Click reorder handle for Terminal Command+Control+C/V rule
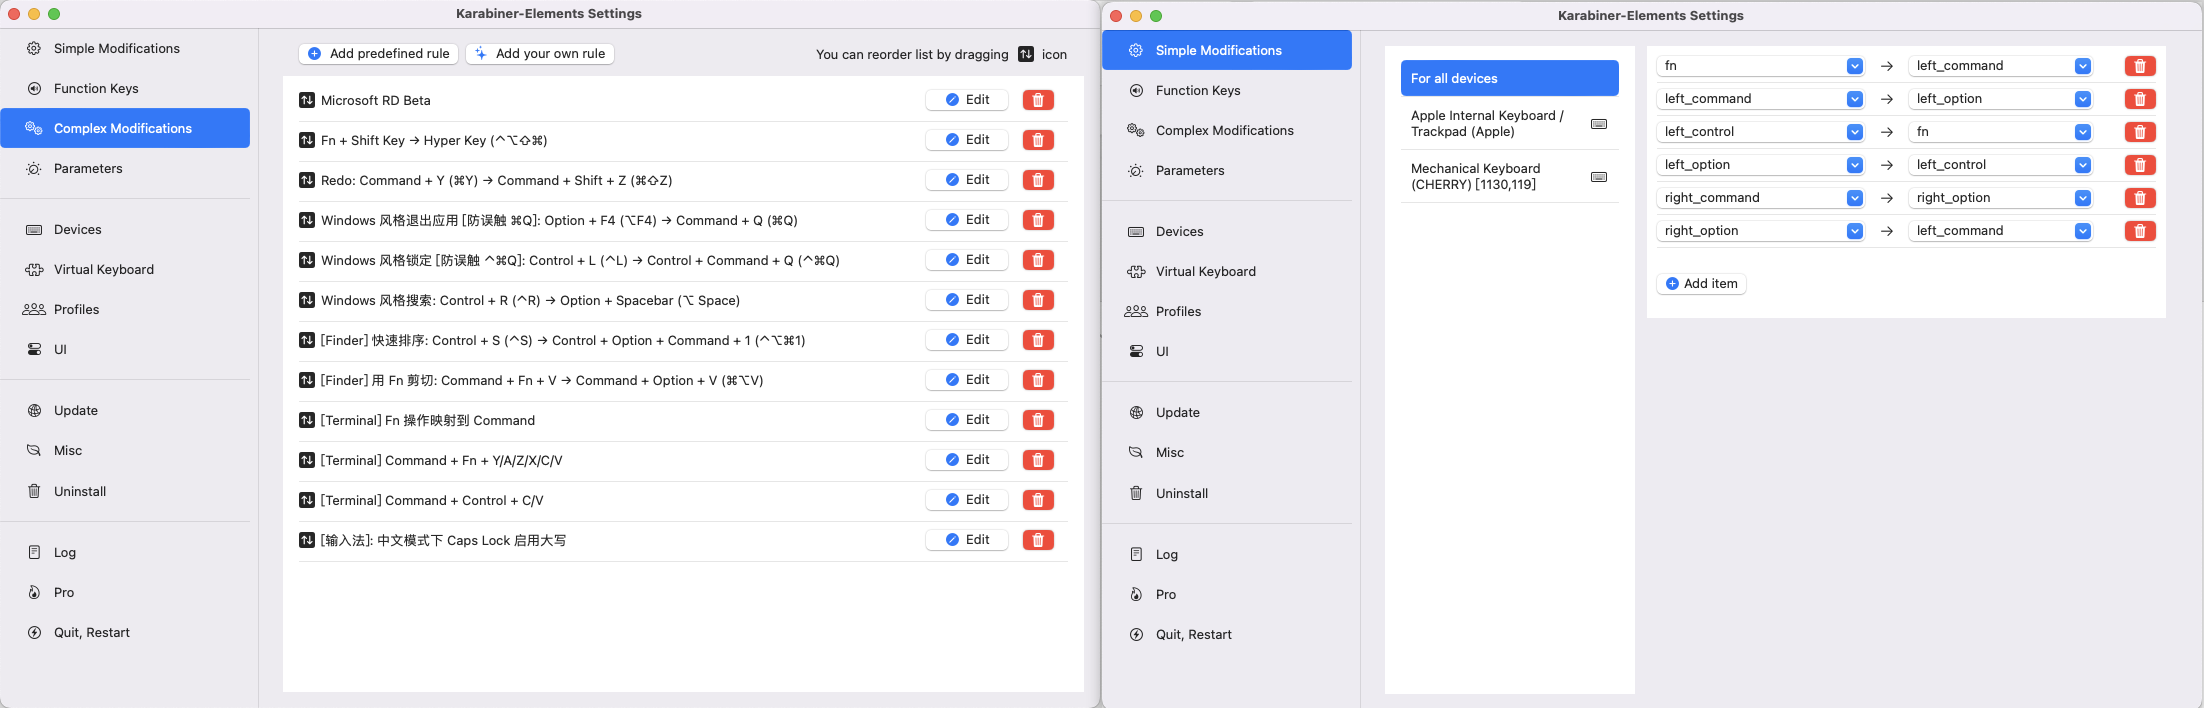The image size is (2204, 708). coord(307,500)
